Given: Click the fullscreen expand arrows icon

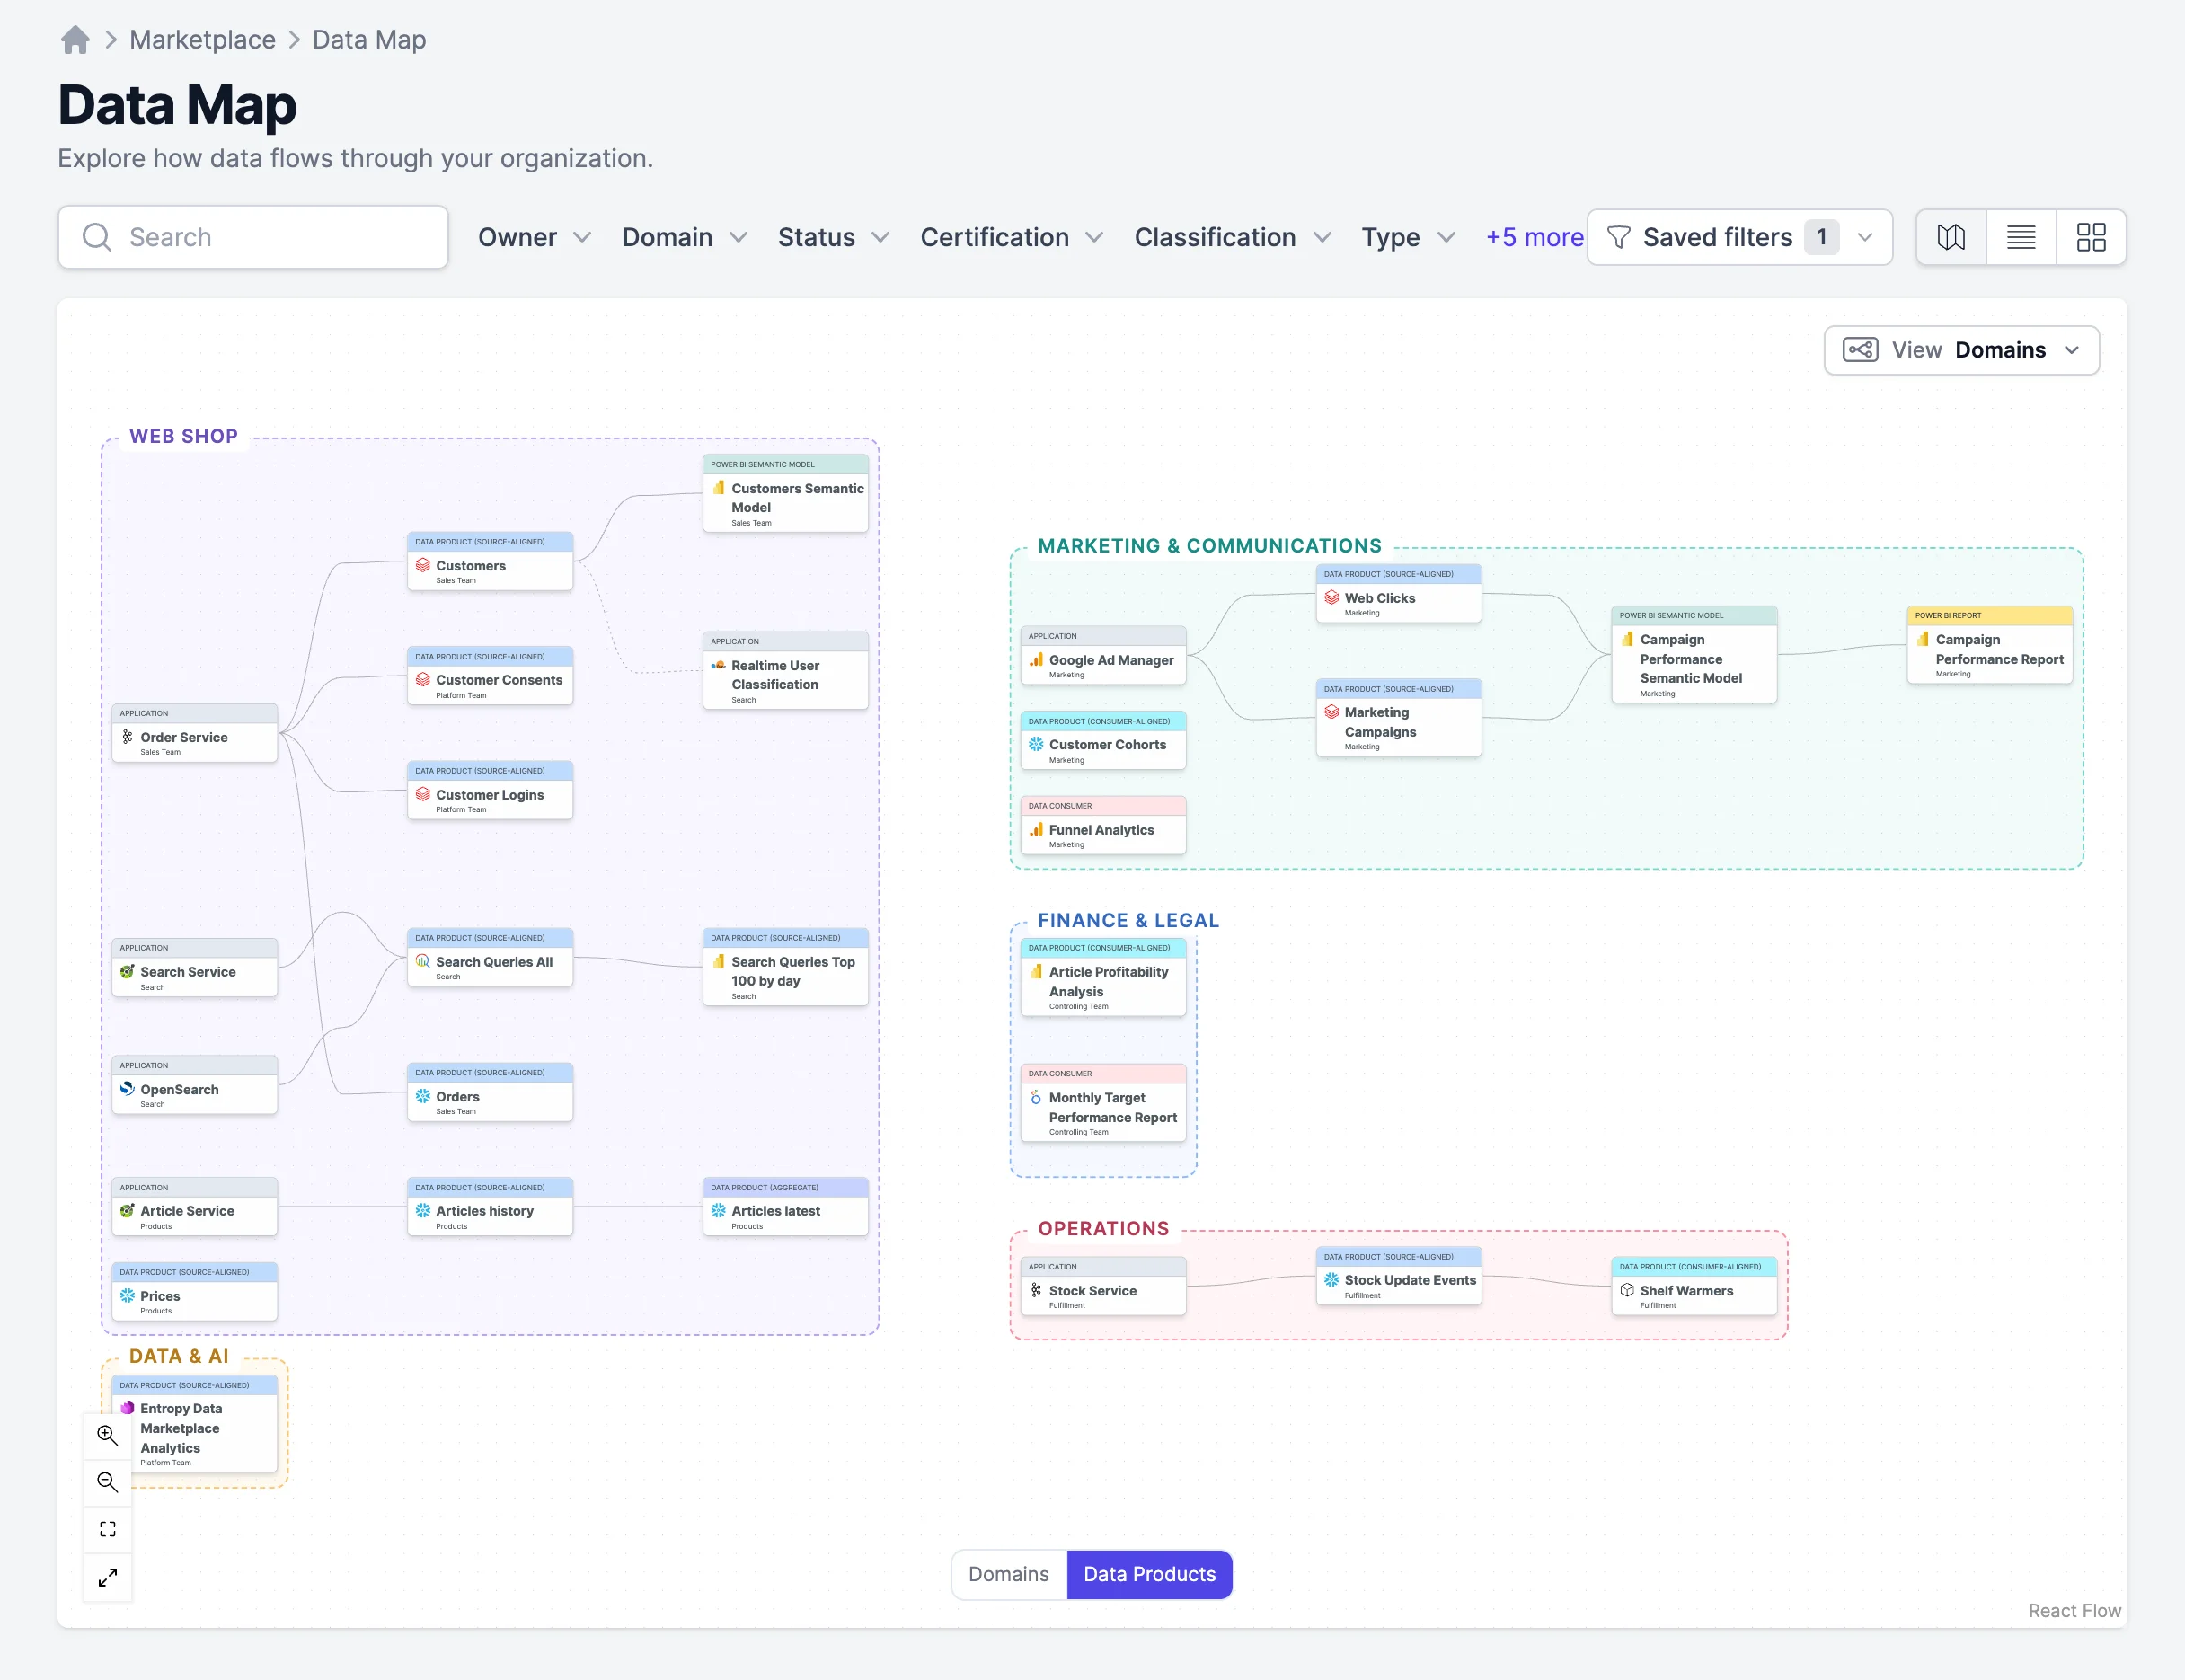Looking at the screenshot, I should click(x=108, y=1577).
